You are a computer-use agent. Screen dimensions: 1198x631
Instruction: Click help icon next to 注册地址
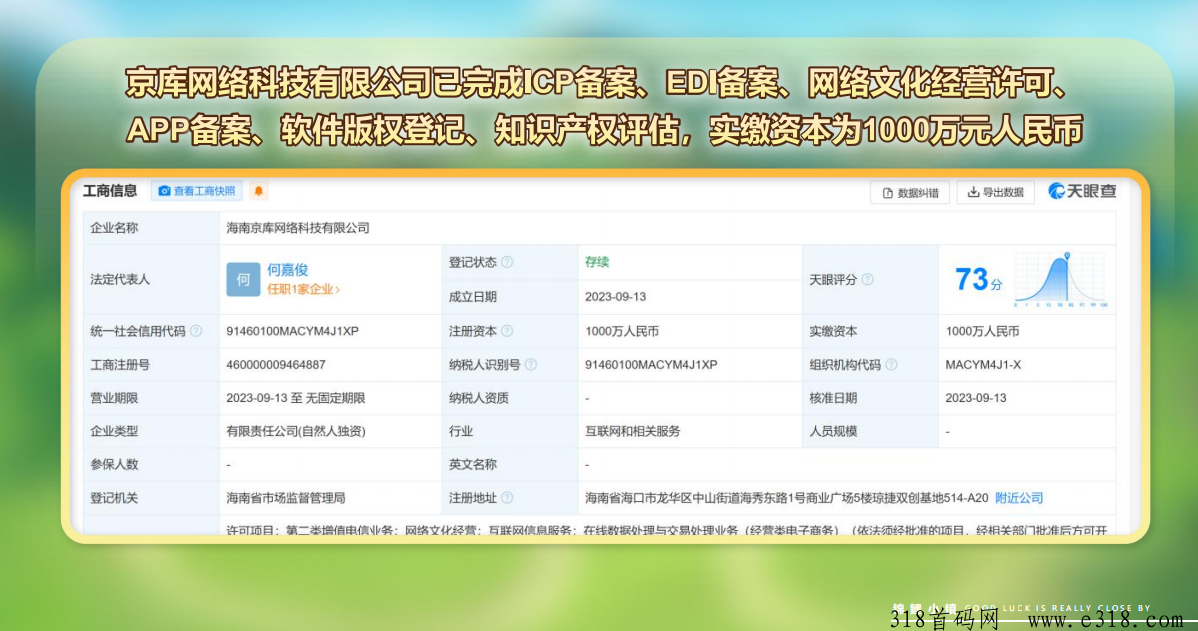coord(507,497)
